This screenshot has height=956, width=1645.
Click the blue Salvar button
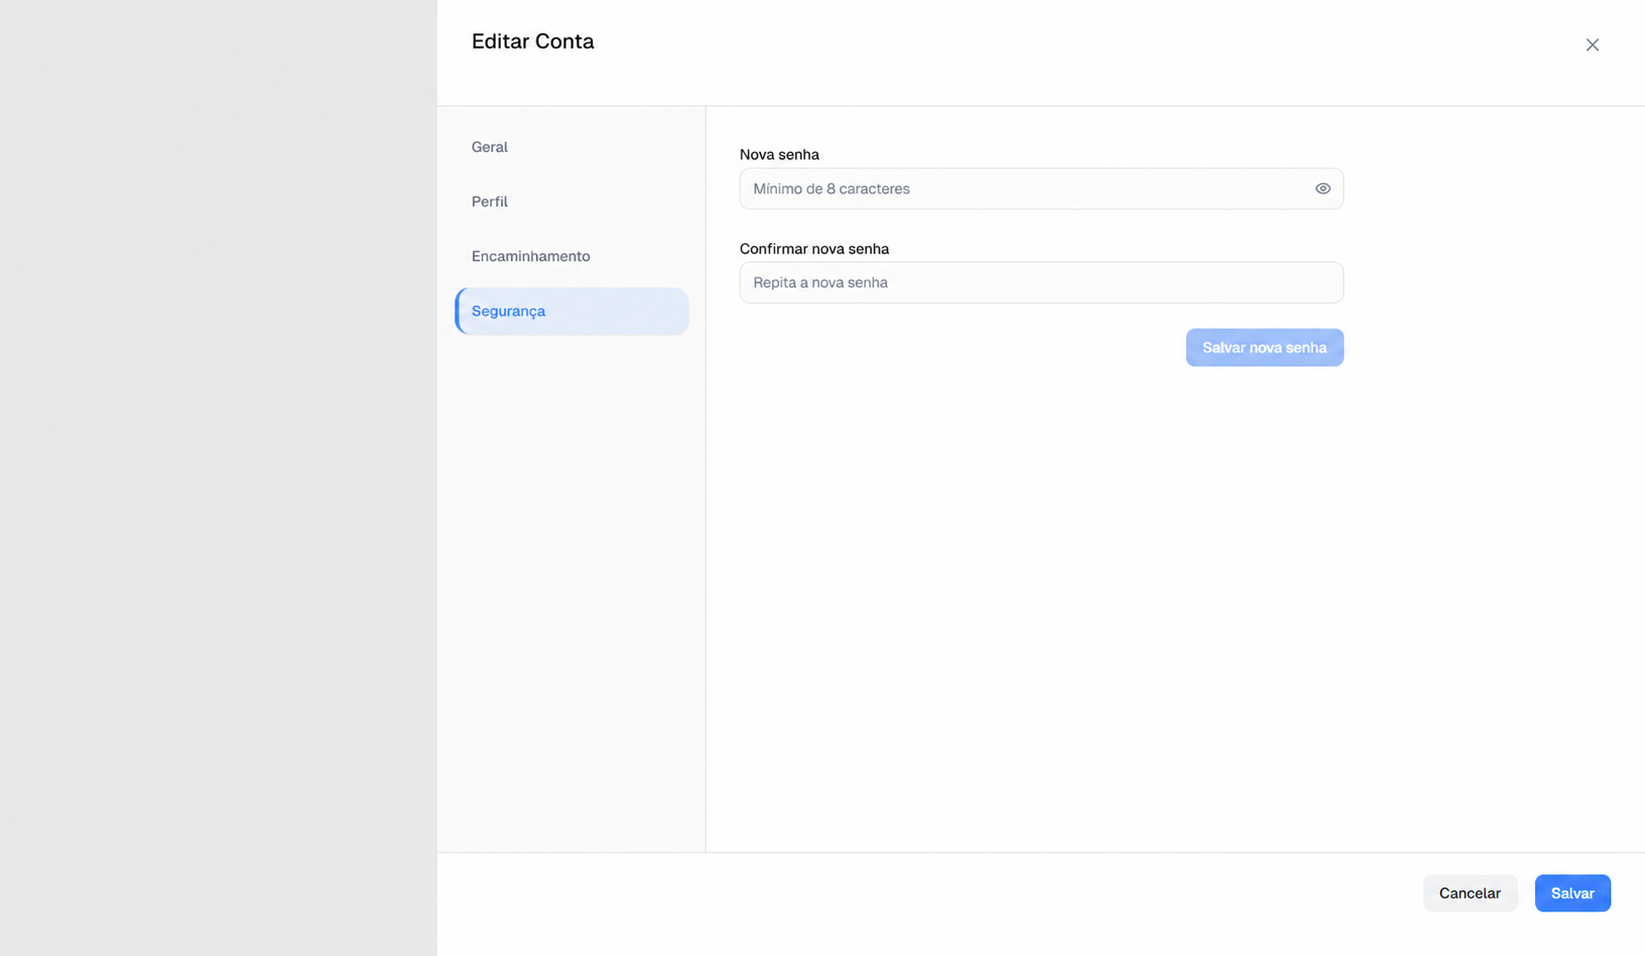tap(1572, 893)
